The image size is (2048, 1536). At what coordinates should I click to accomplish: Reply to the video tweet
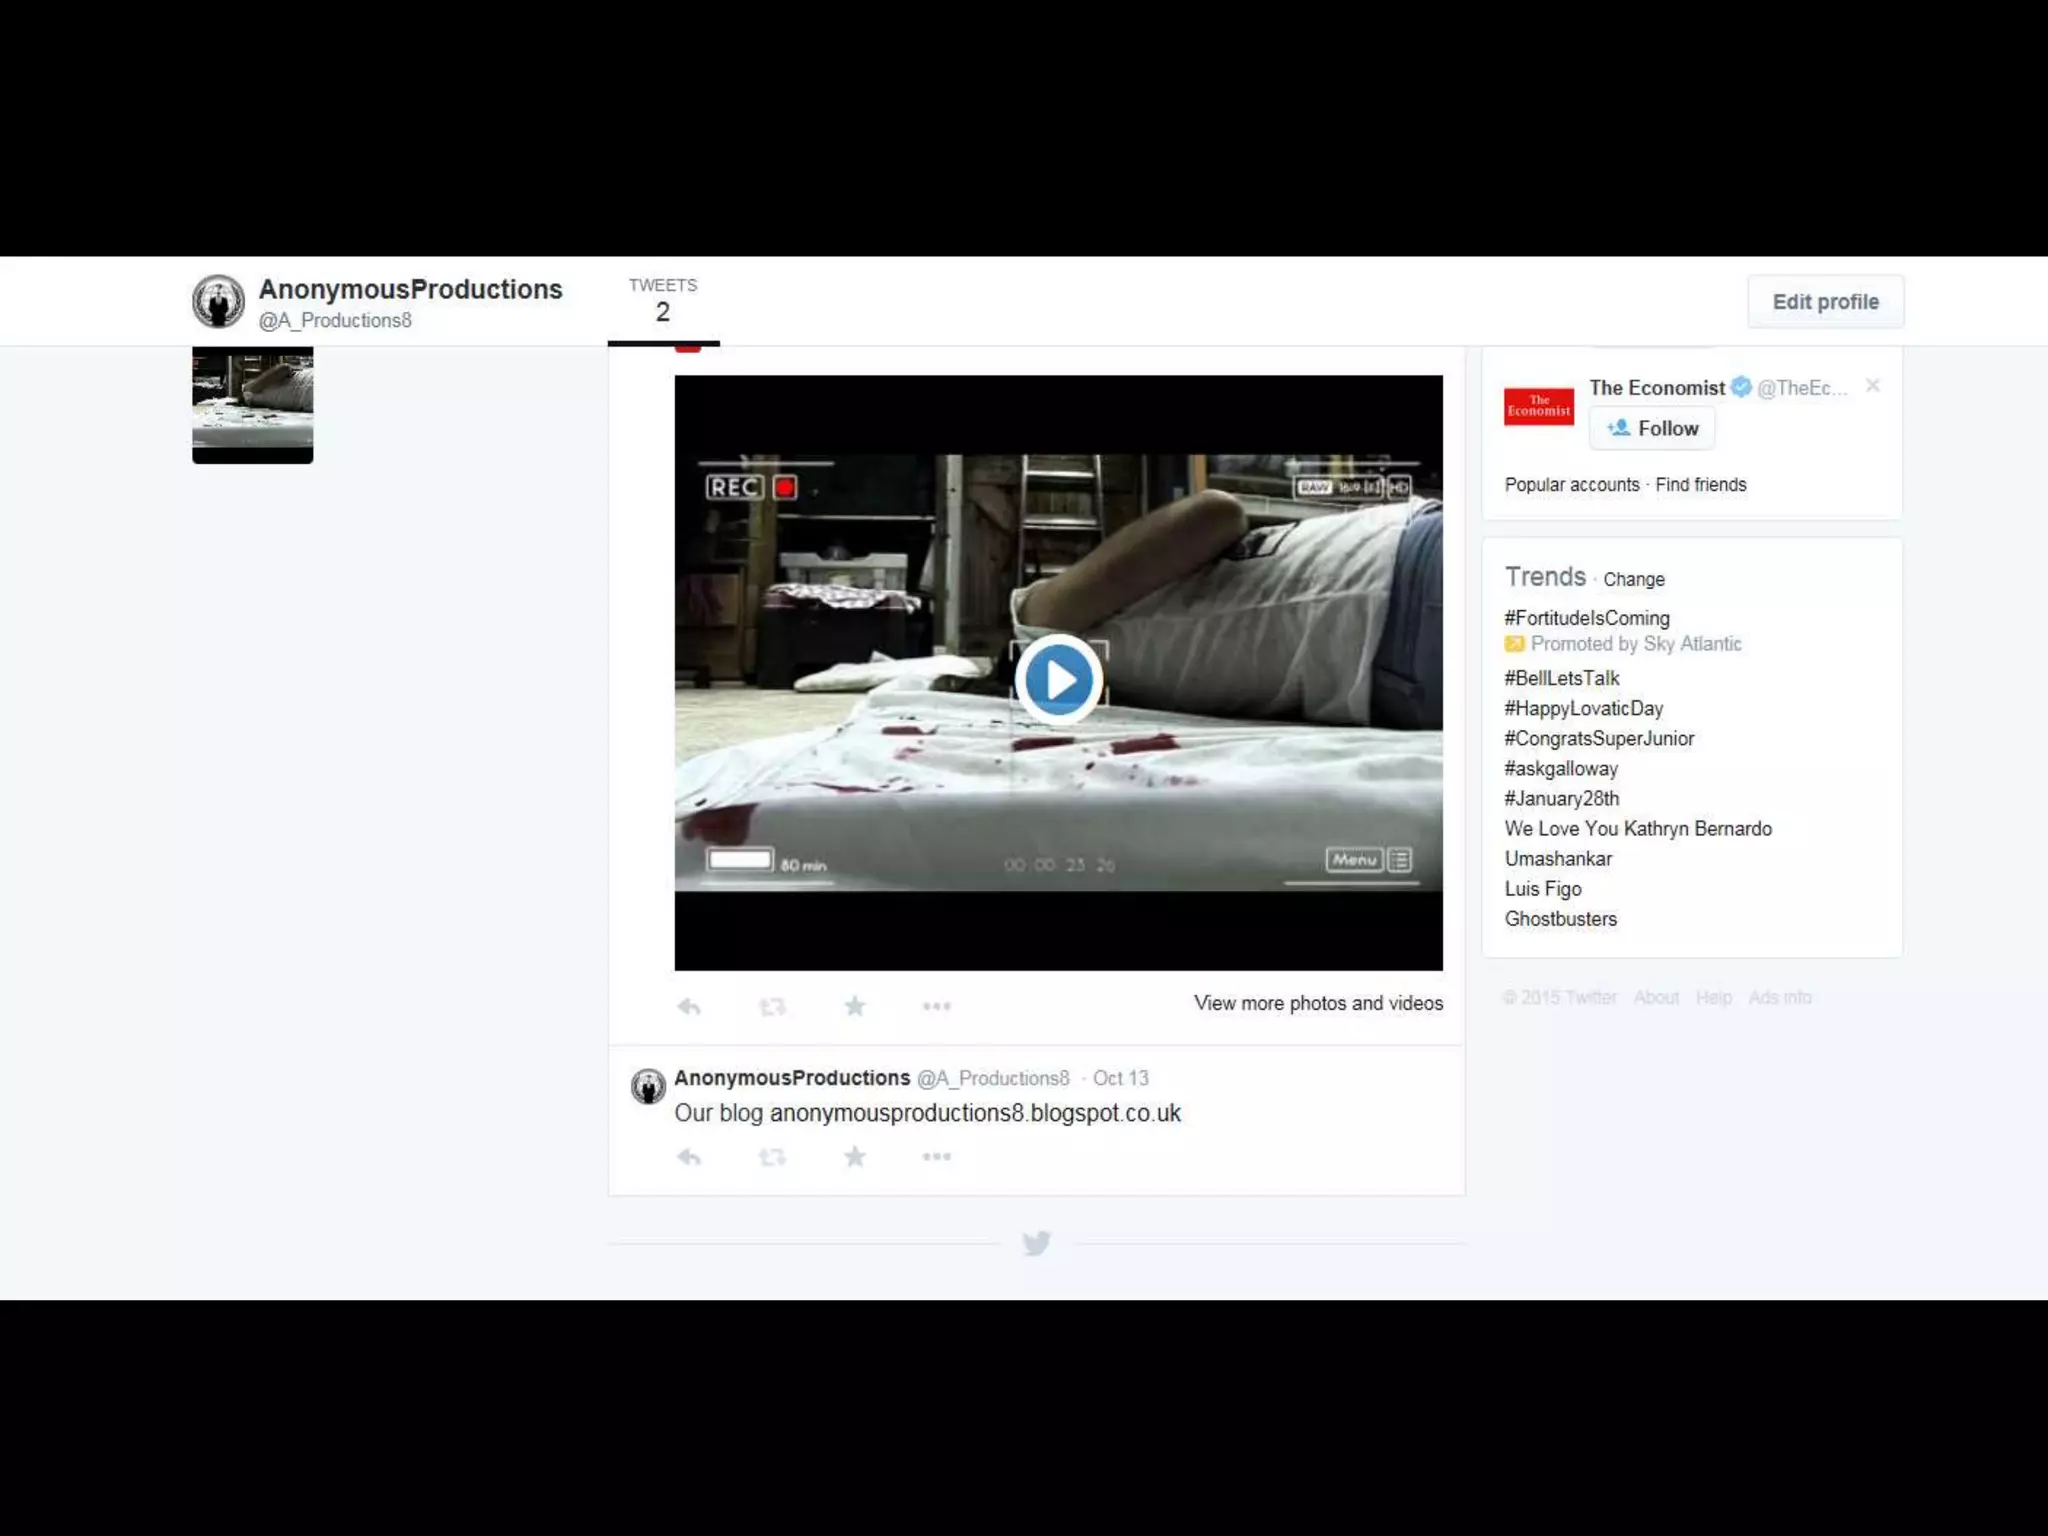point(689,1006)
